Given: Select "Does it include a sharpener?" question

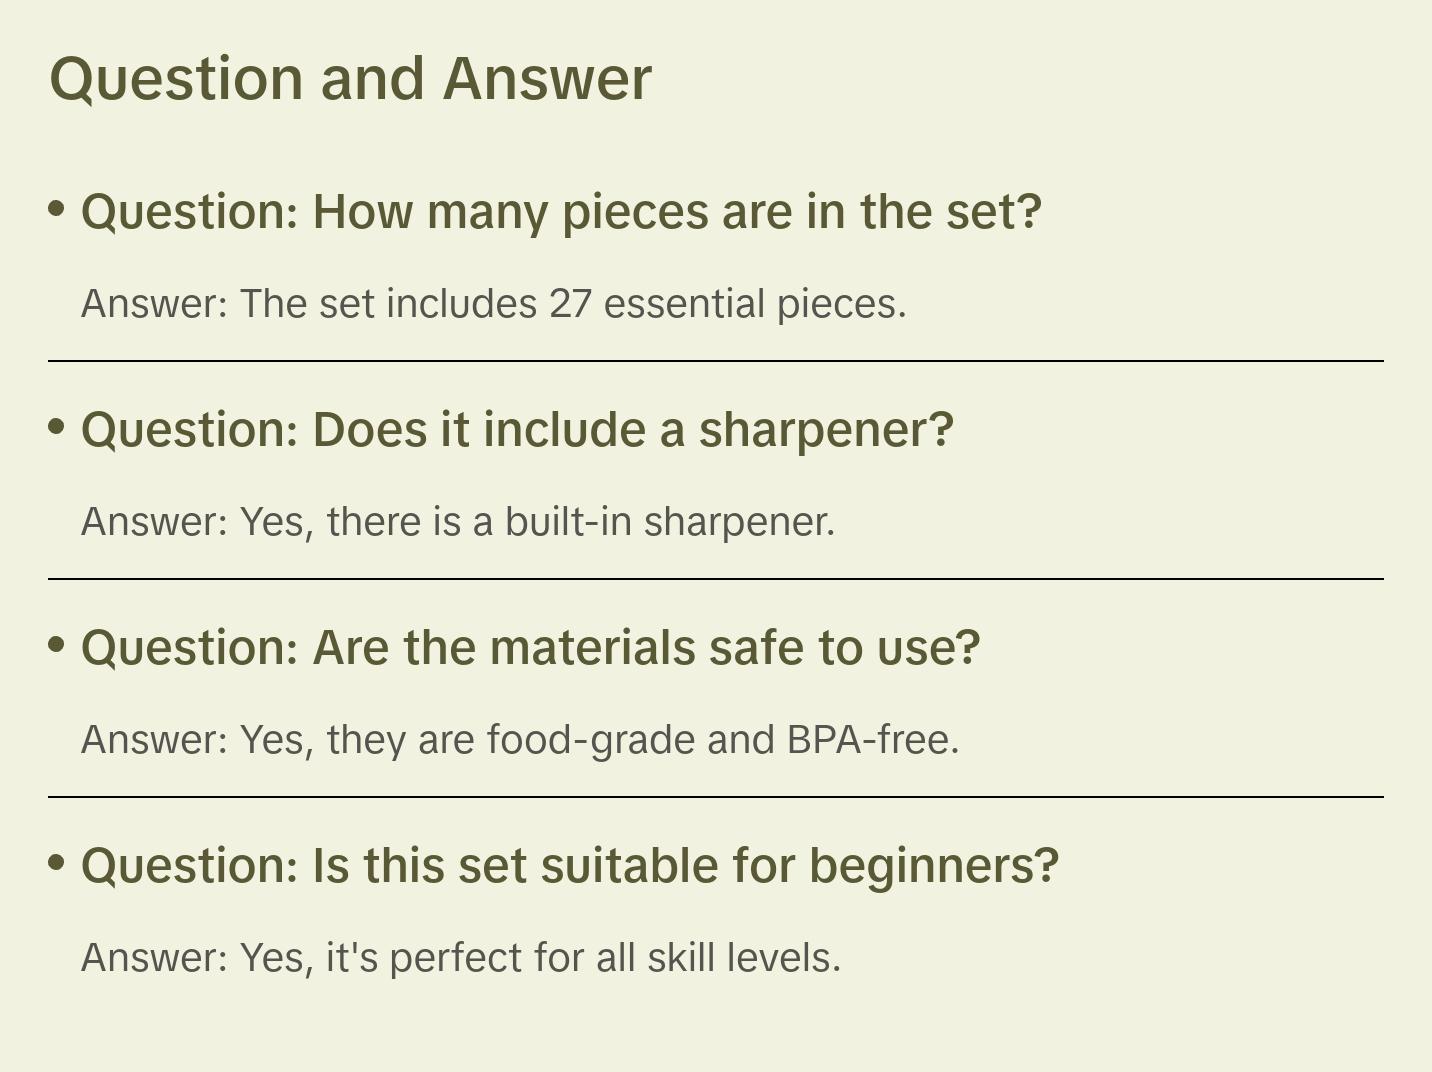Looking at the screenshot, I should pyautogui.click(x=517, y=430).
